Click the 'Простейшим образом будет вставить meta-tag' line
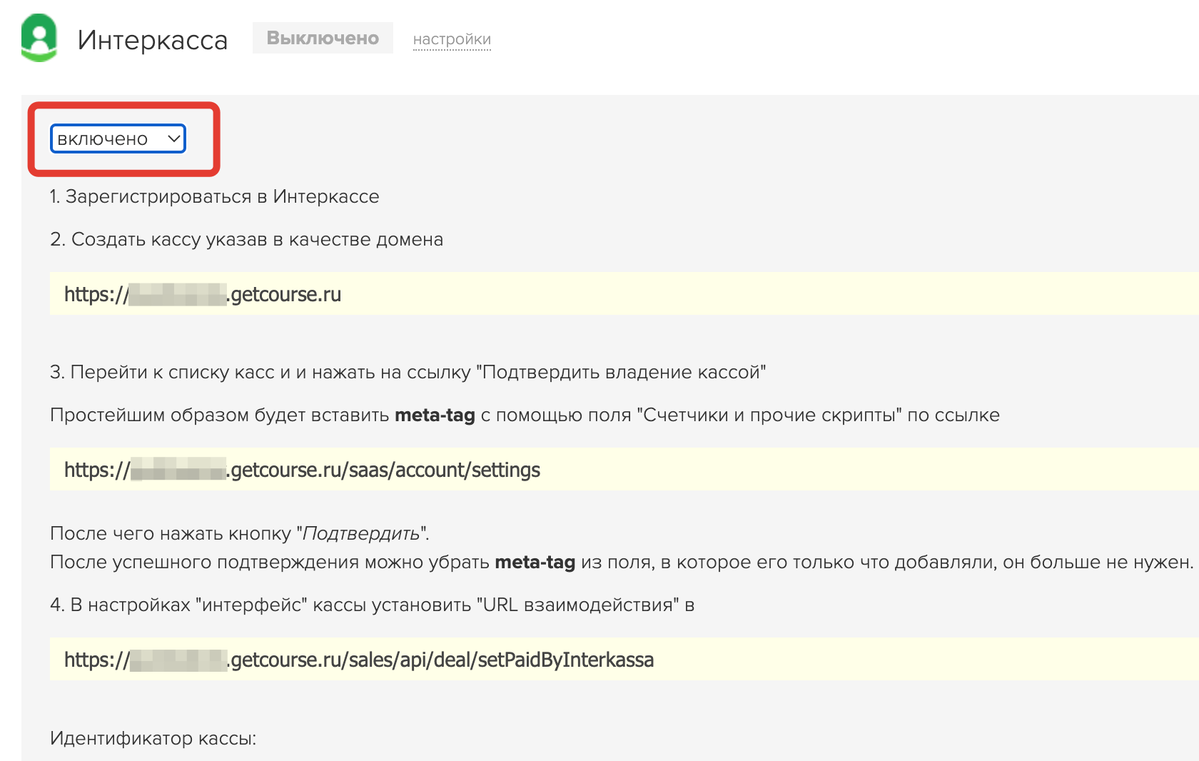 tap(525, 415)
